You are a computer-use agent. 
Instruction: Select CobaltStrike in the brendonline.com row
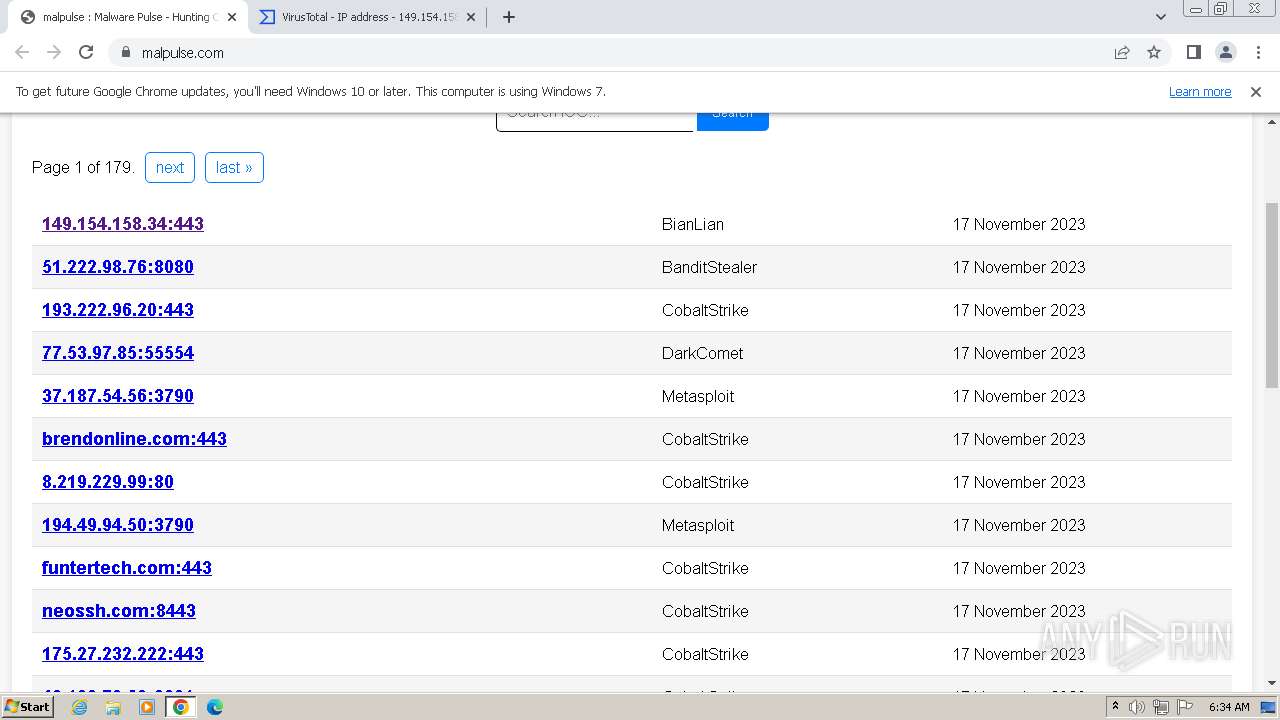(x=705, y=439)
